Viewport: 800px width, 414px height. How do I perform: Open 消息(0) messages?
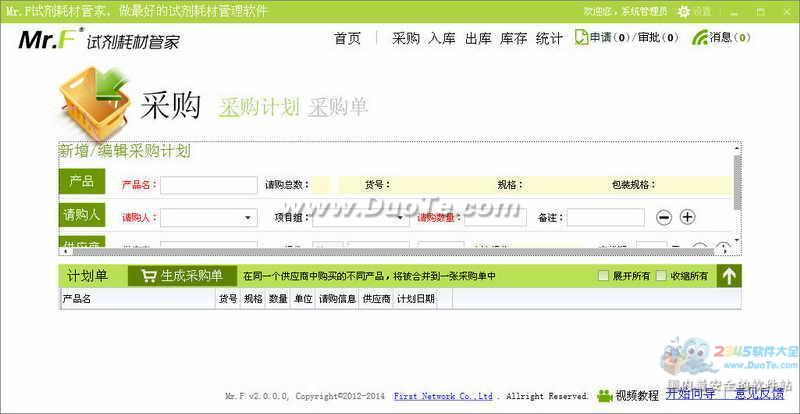coord(730,37)
